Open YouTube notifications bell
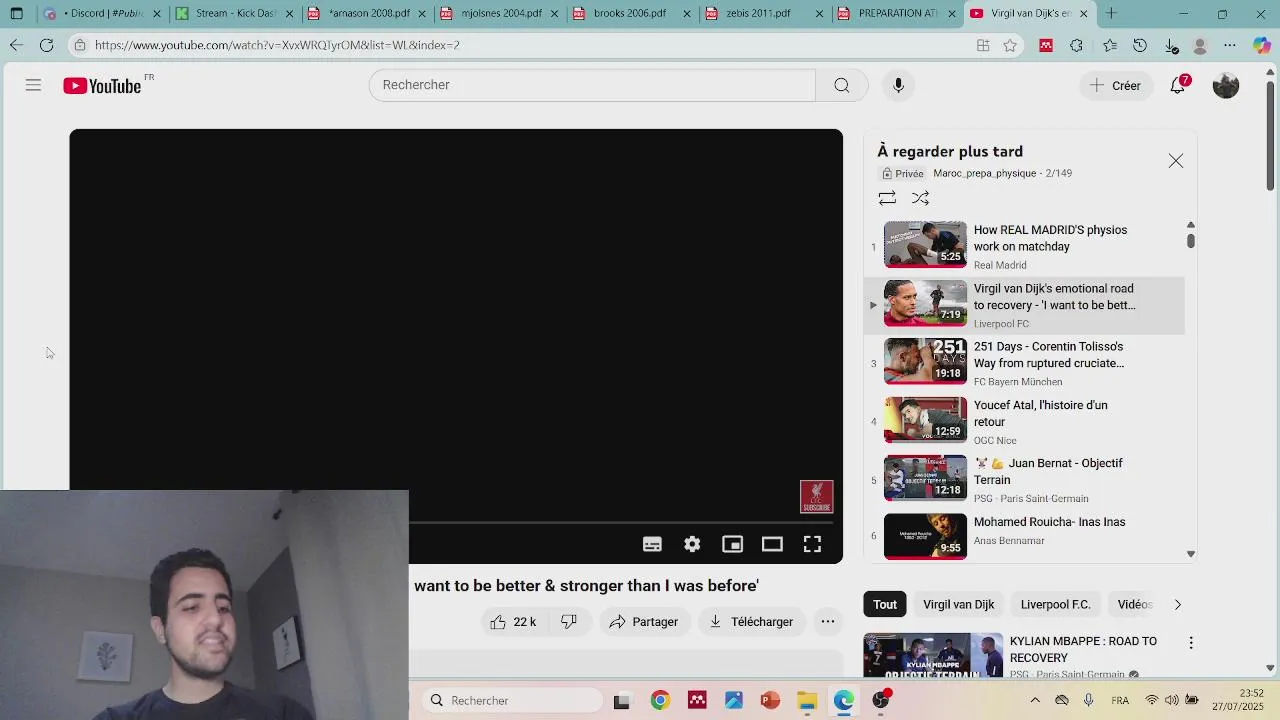The image size is (1280, 720). coord(1178,86)
